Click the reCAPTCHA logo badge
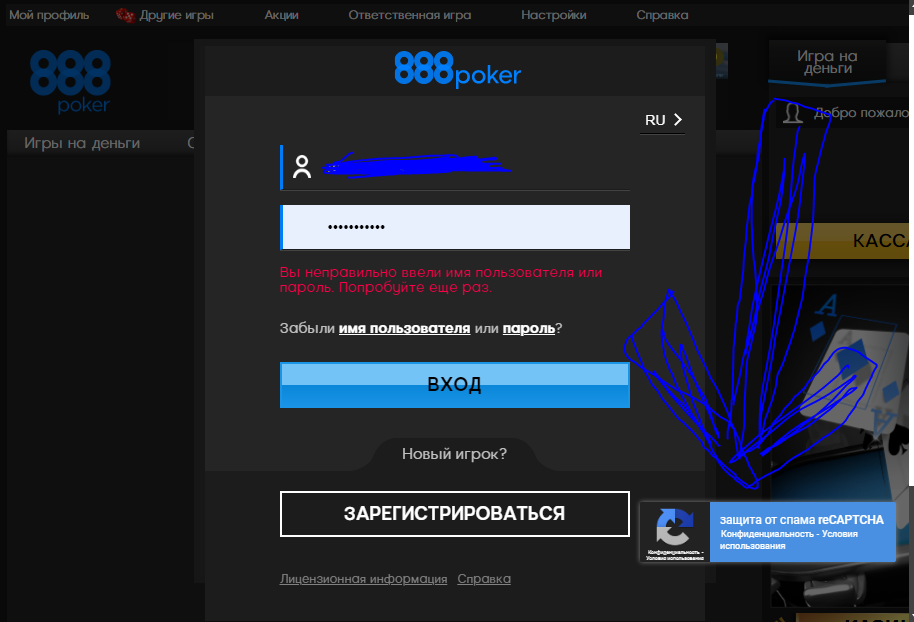914x622 pixels. coord(675,526)
